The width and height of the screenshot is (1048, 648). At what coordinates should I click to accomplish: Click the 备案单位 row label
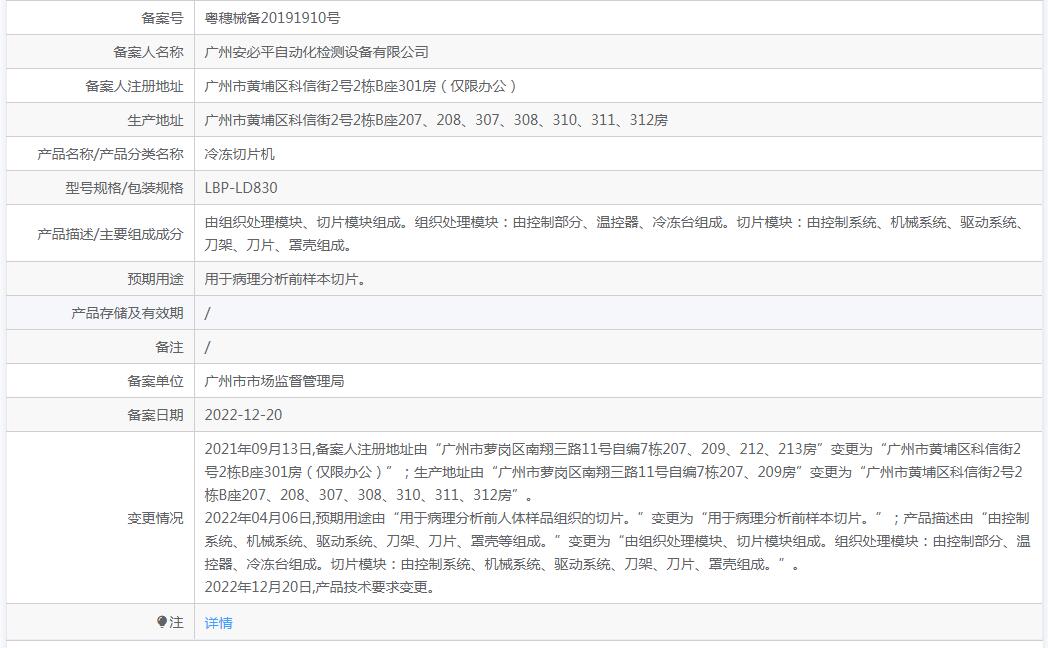click(x=155, y=381)
